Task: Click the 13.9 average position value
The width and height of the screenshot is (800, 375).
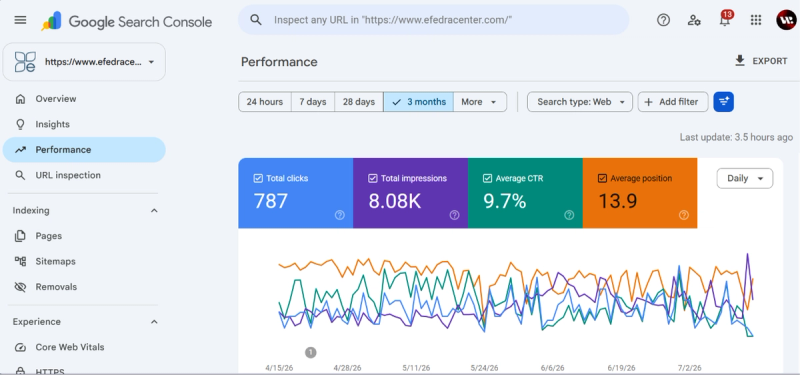Action: [618, 202]
